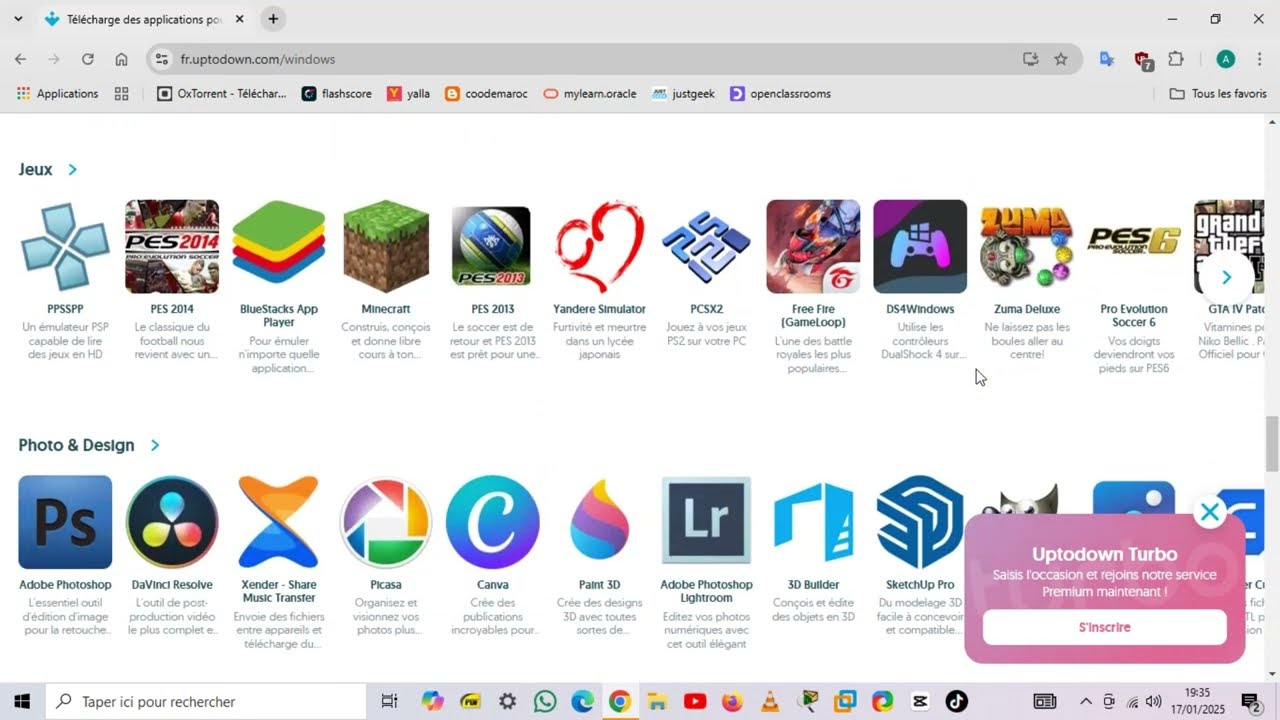Select the Yandere Simulator heart icon
Image resolution: width=1280 pixels, height=720 pixels.
[599, 247]
